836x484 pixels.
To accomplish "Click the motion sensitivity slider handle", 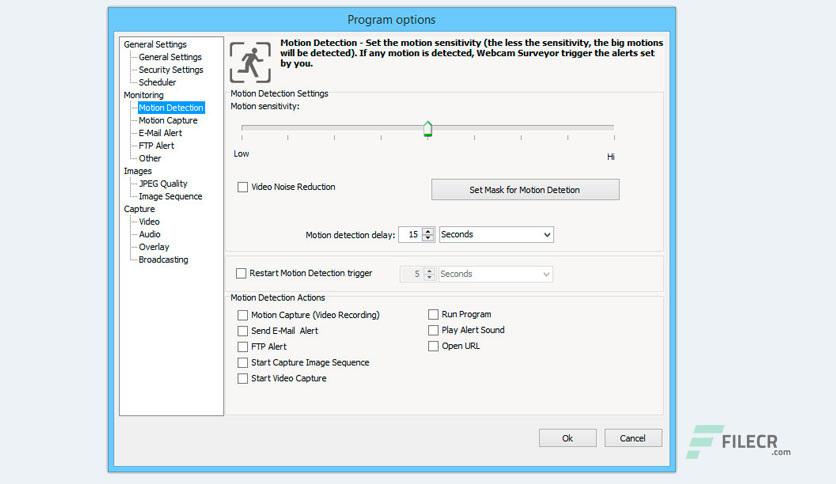I will click(428, 128).
